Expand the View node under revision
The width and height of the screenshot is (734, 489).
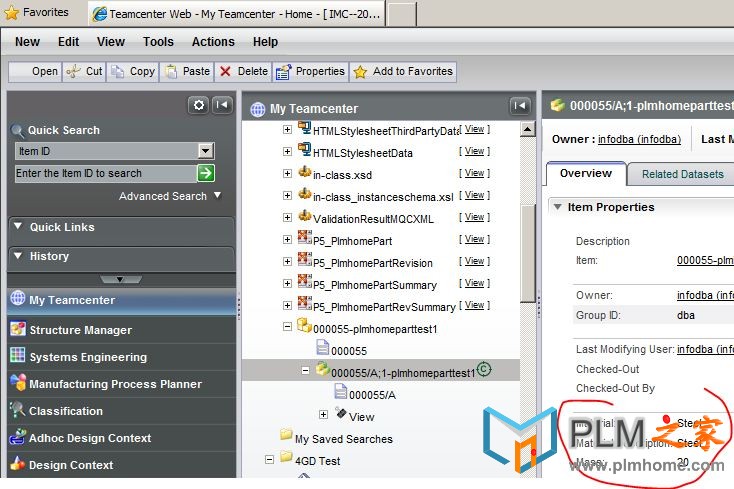pos(323,415)
